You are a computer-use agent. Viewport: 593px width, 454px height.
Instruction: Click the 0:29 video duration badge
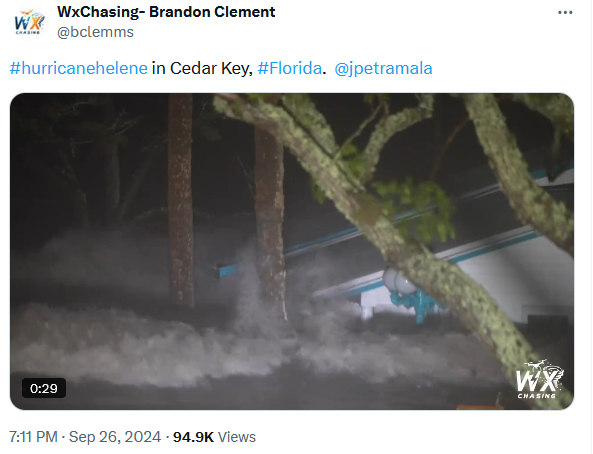point(44,388)
